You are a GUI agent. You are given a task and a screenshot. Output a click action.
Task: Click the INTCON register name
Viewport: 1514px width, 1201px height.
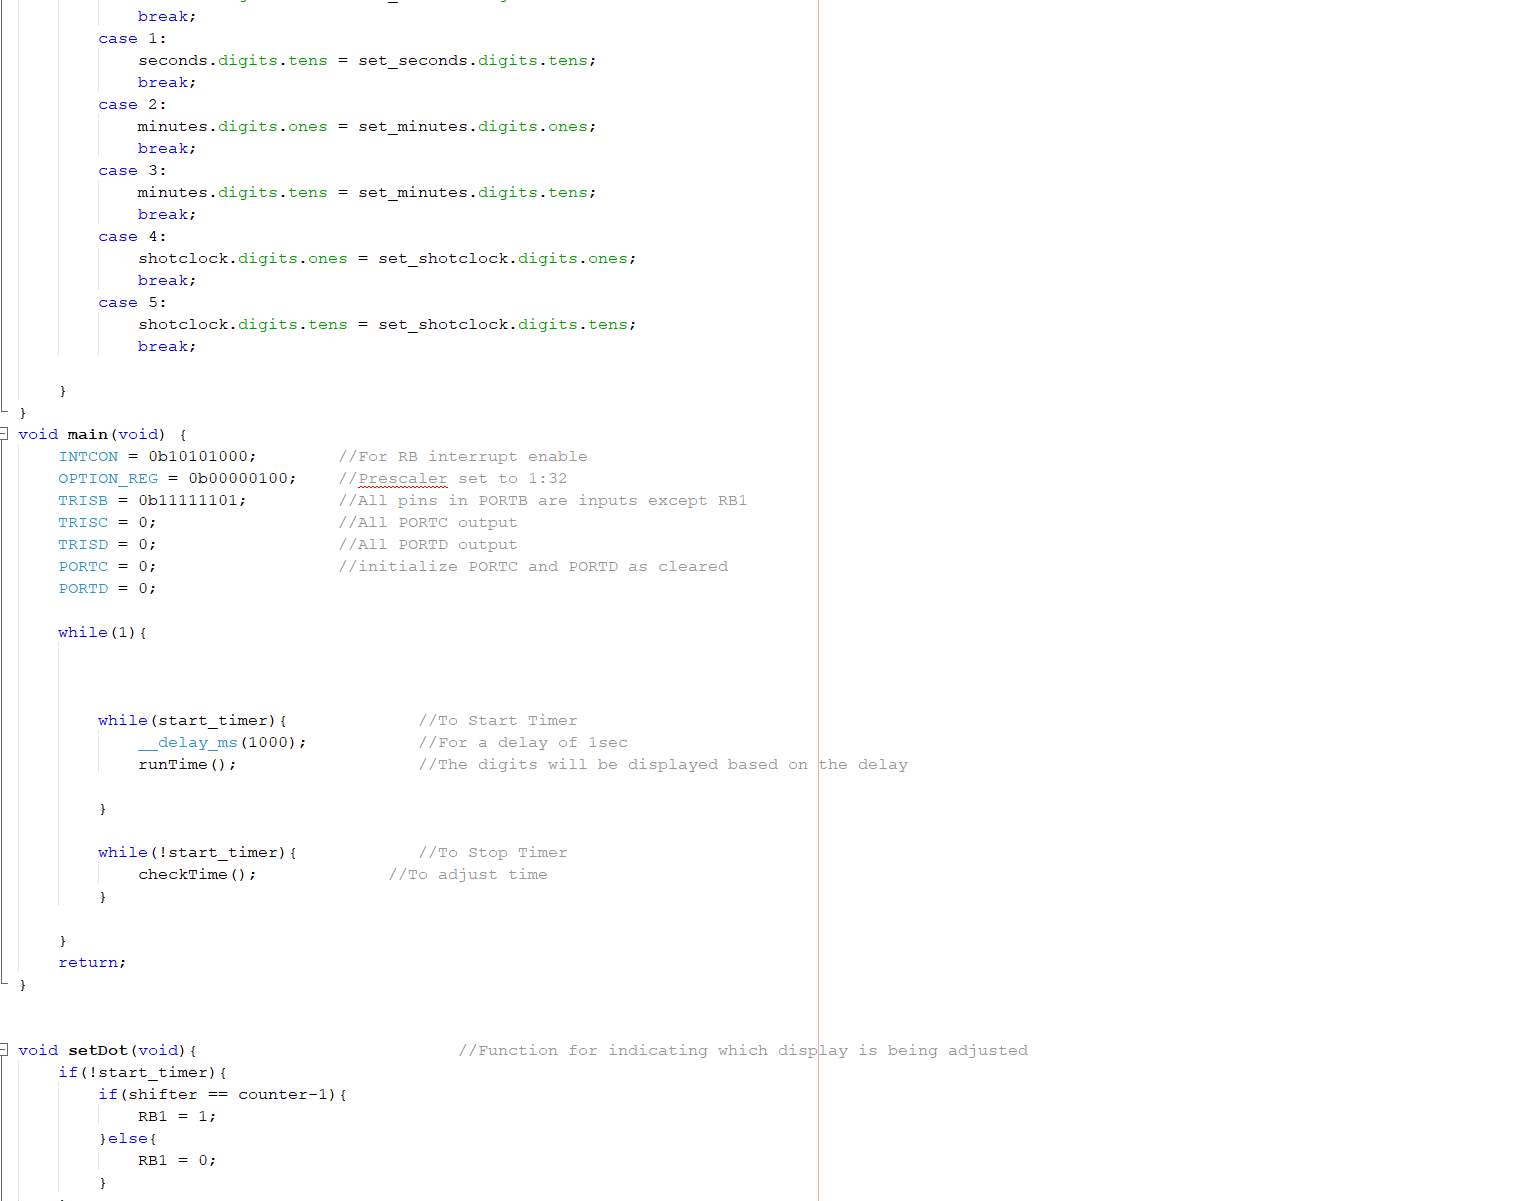(88, 457)
